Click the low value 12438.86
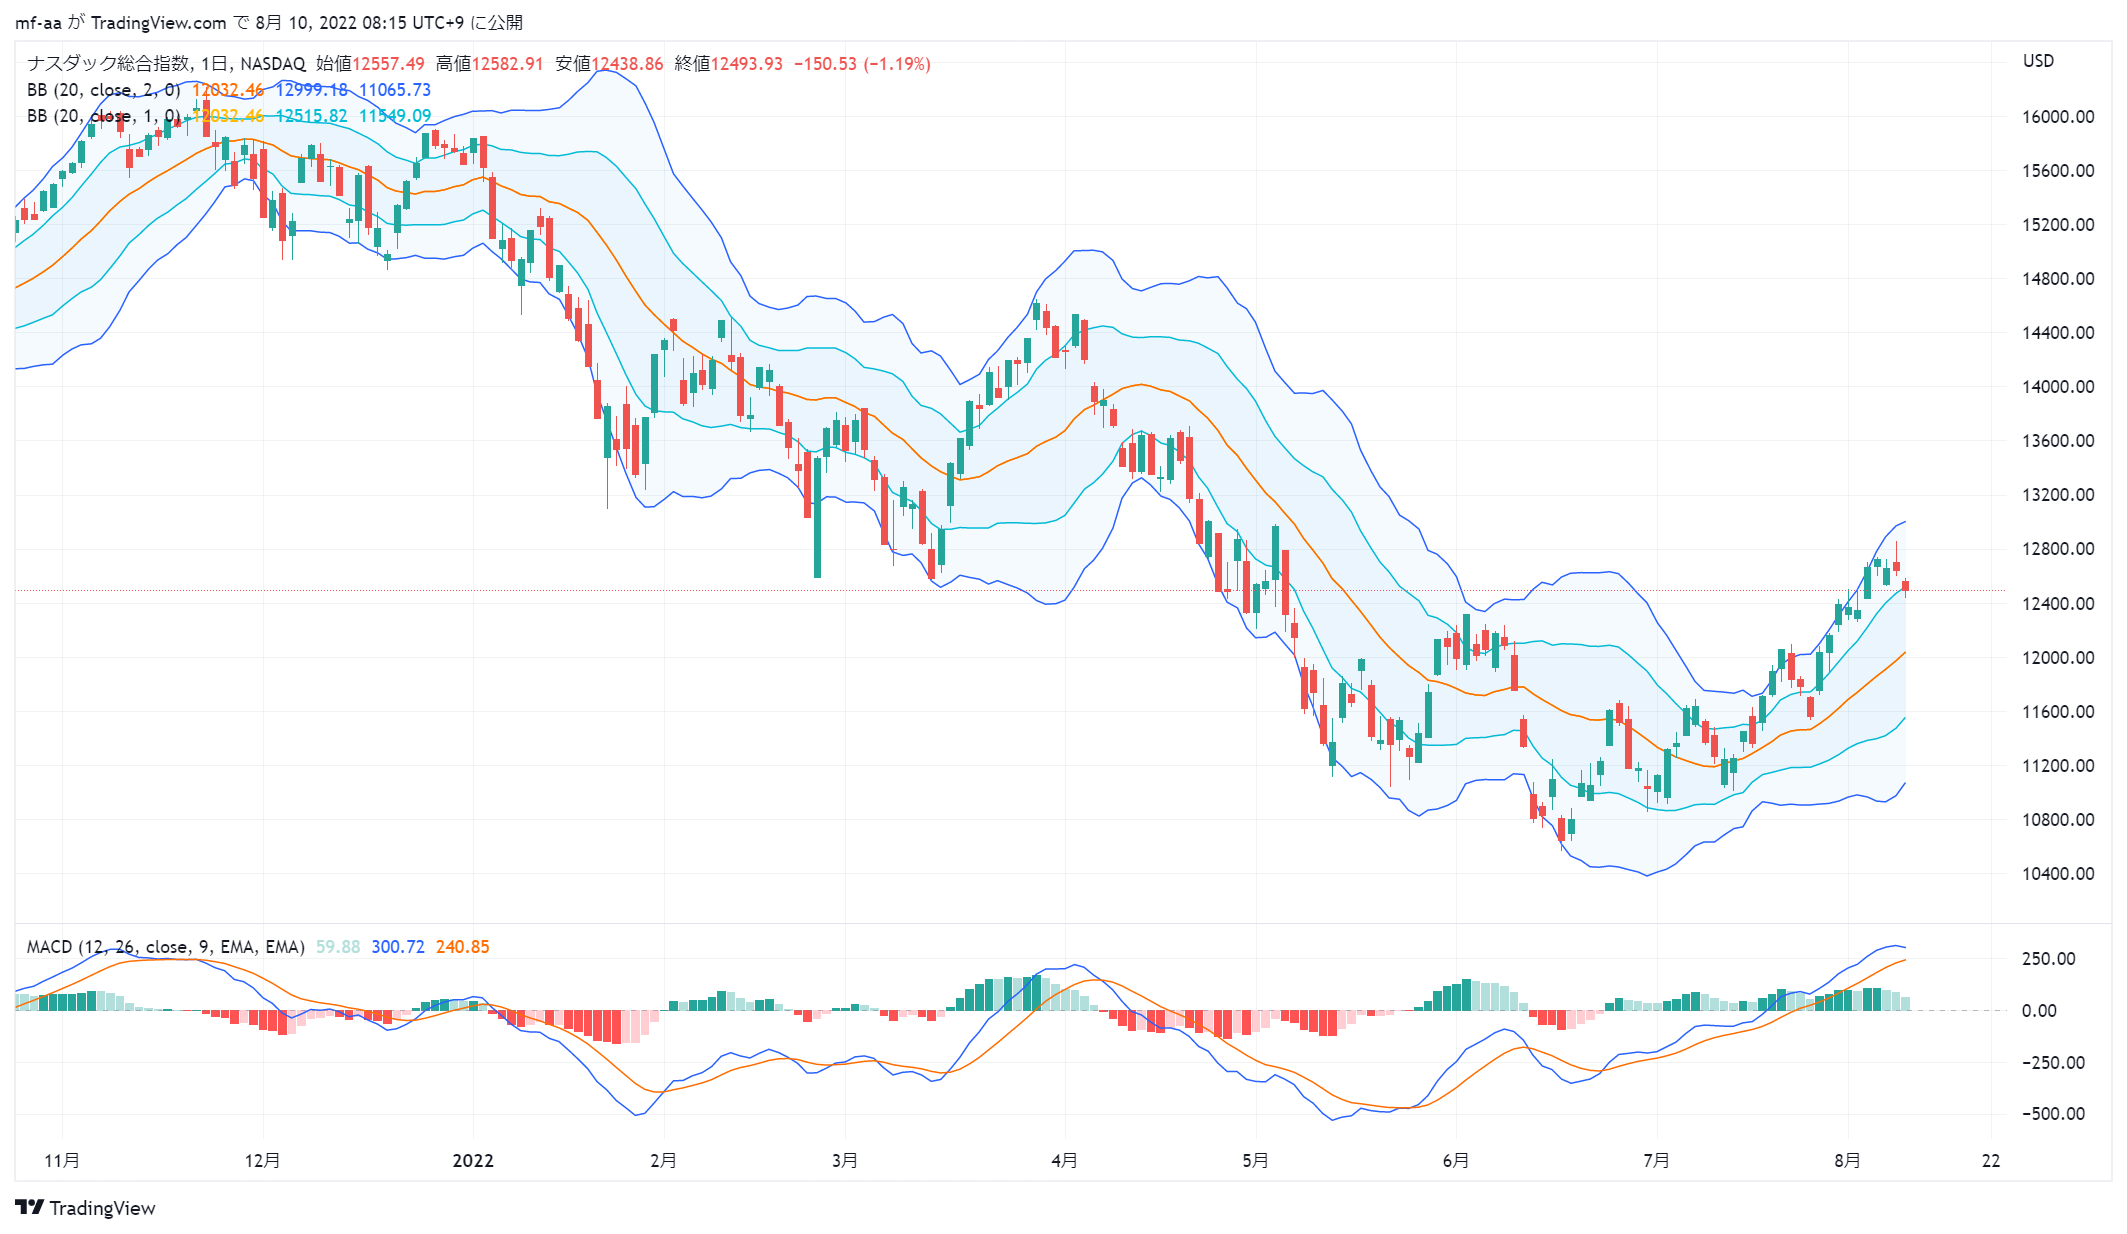2127x1234 pixels. (x=627, y=64)
